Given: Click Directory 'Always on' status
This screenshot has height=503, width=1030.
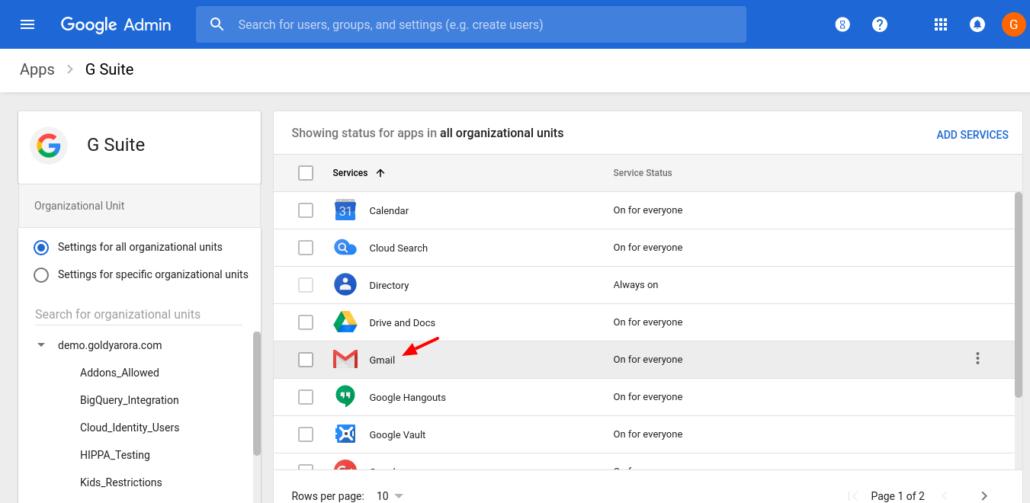Looking at the screenshot, I should (x=636, y=285).
